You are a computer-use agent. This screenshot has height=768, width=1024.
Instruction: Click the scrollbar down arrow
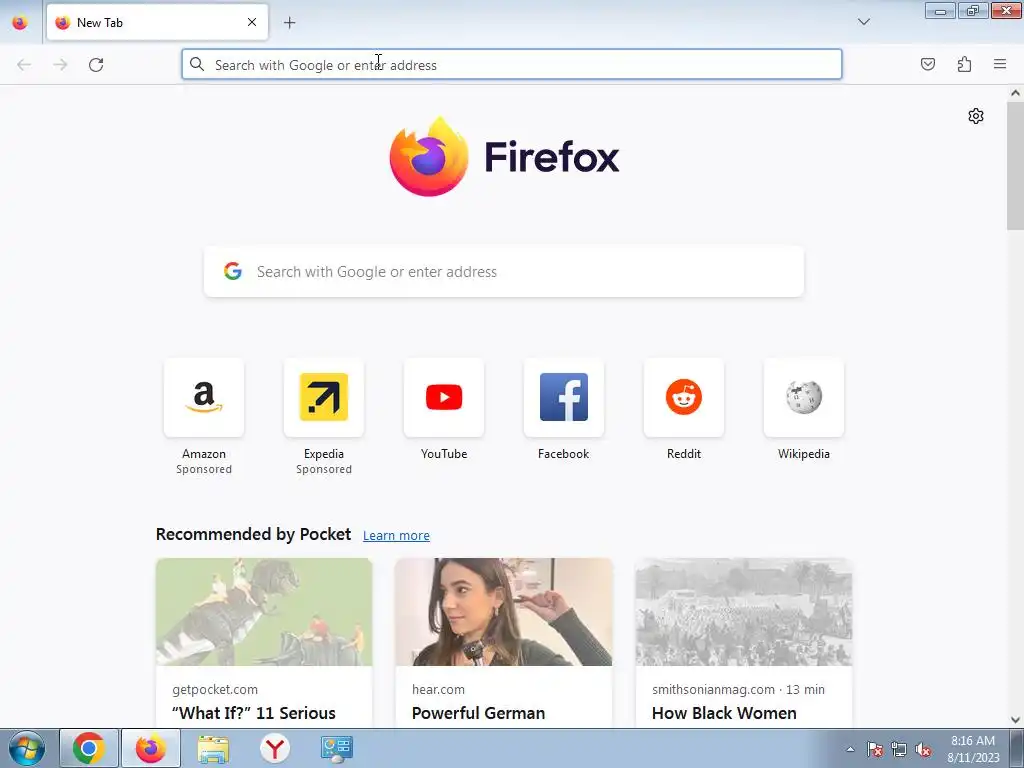tap(1015, 720)
